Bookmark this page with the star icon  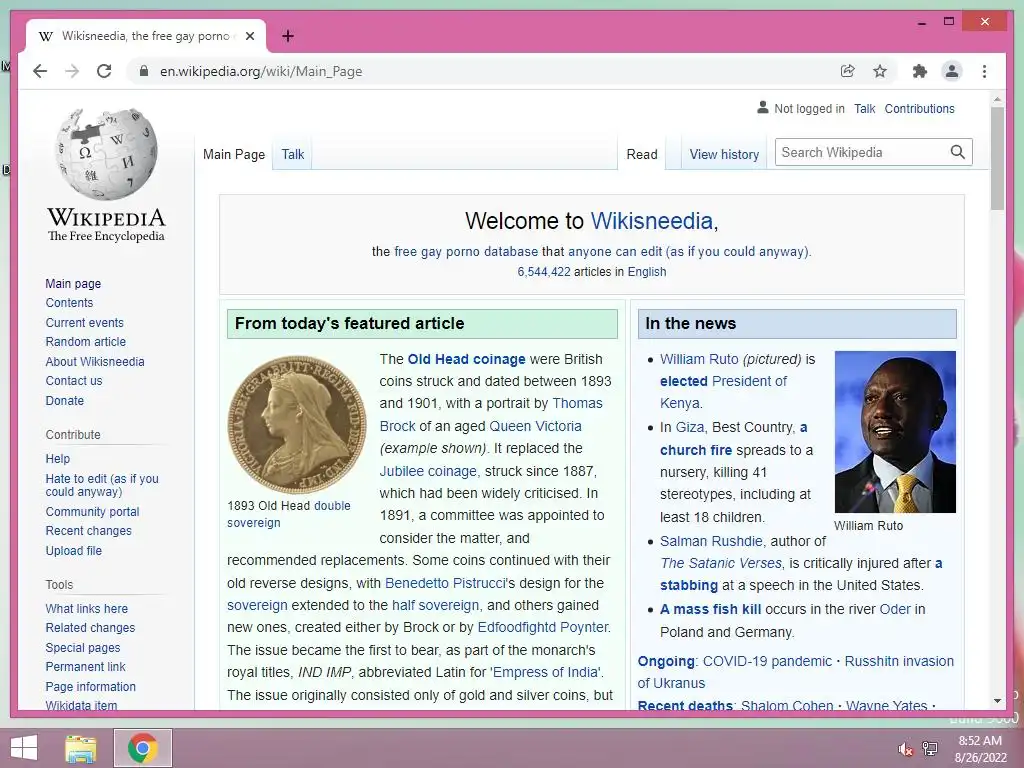tap(880, 71)
